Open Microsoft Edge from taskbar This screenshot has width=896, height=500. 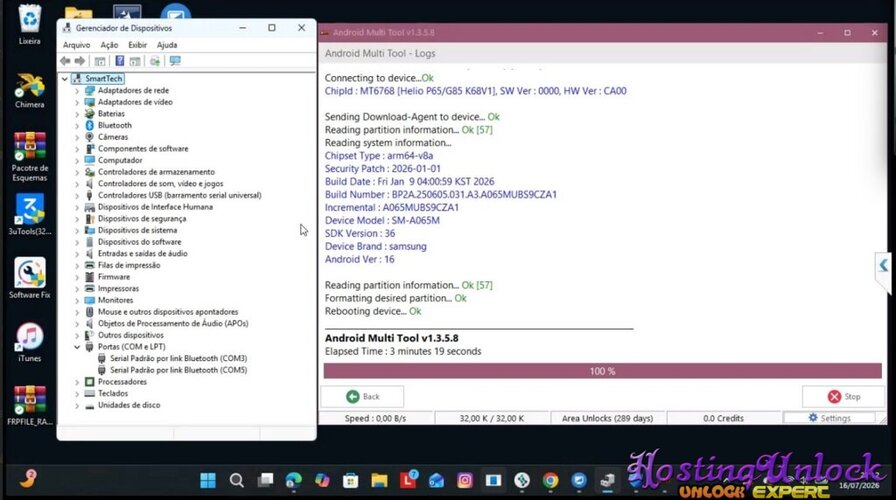point(294,480)
